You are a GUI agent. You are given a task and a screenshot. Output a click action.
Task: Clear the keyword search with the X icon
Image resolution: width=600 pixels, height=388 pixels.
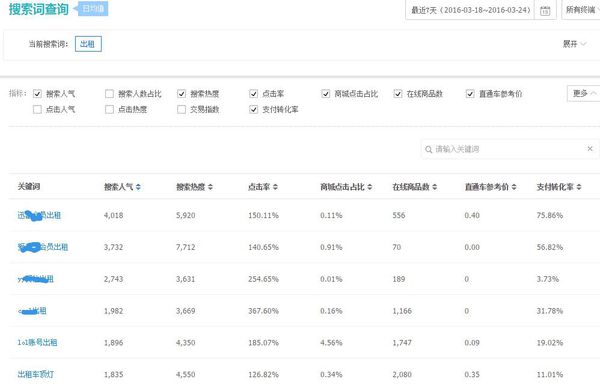coord(590,148)
